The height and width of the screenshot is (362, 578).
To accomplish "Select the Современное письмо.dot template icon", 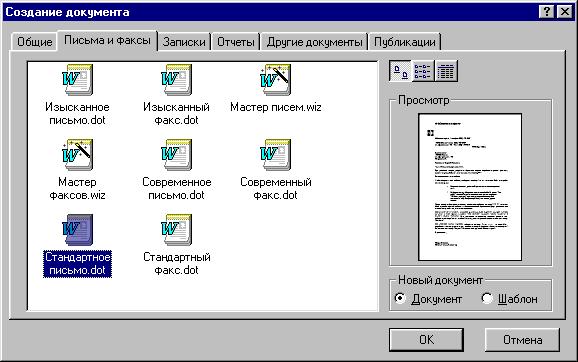I will click(176, 154).
